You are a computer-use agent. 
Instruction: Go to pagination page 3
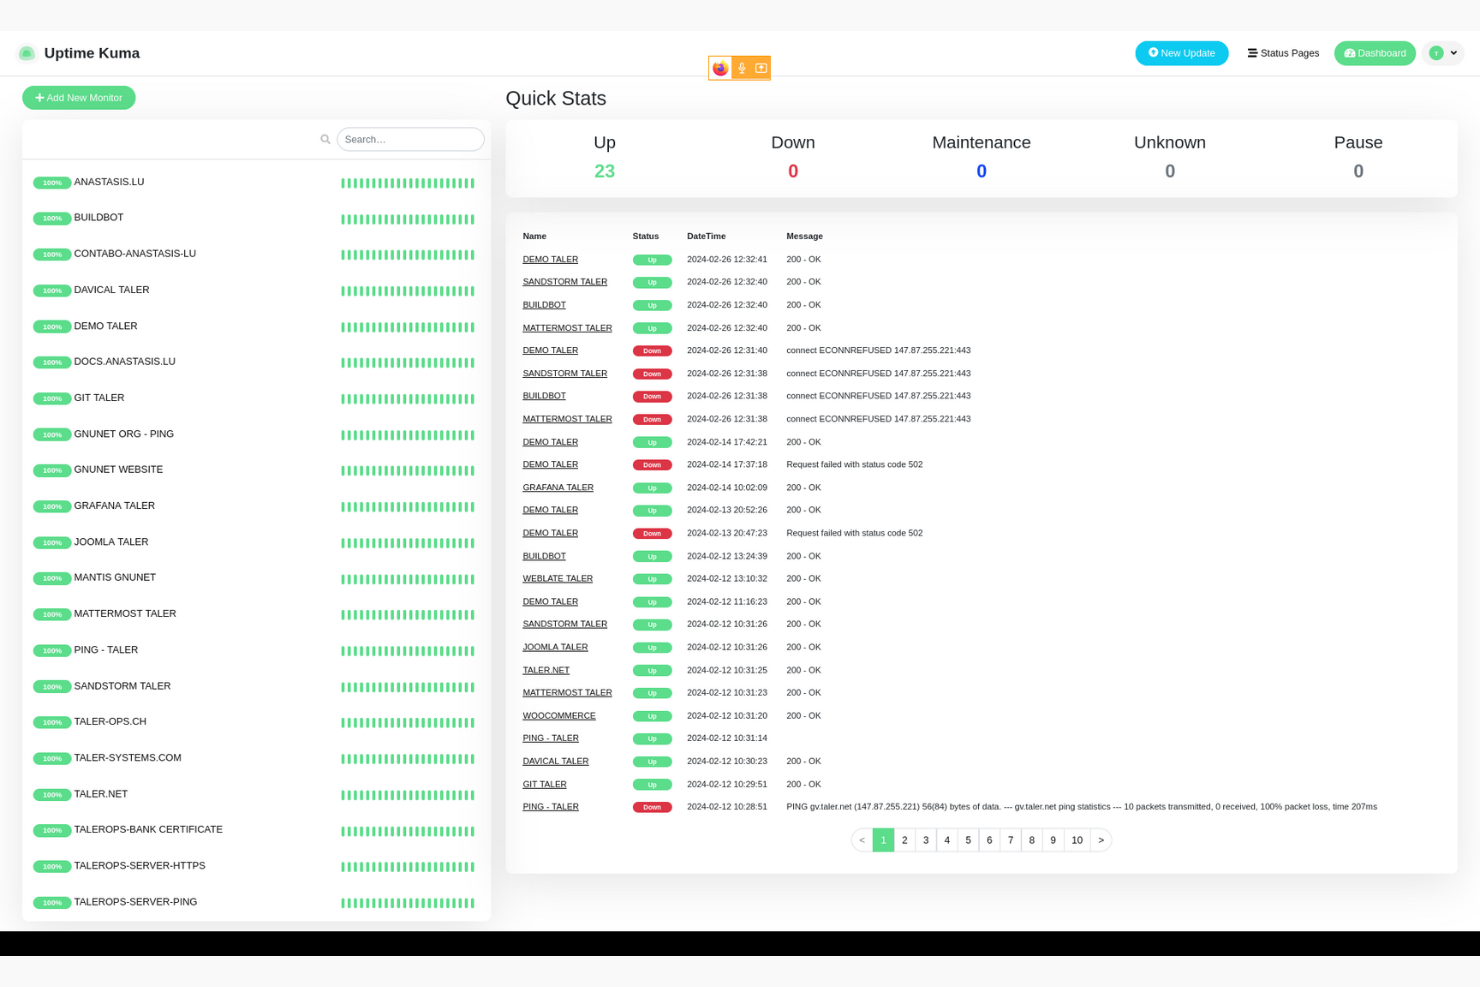(x=926, y=840)
